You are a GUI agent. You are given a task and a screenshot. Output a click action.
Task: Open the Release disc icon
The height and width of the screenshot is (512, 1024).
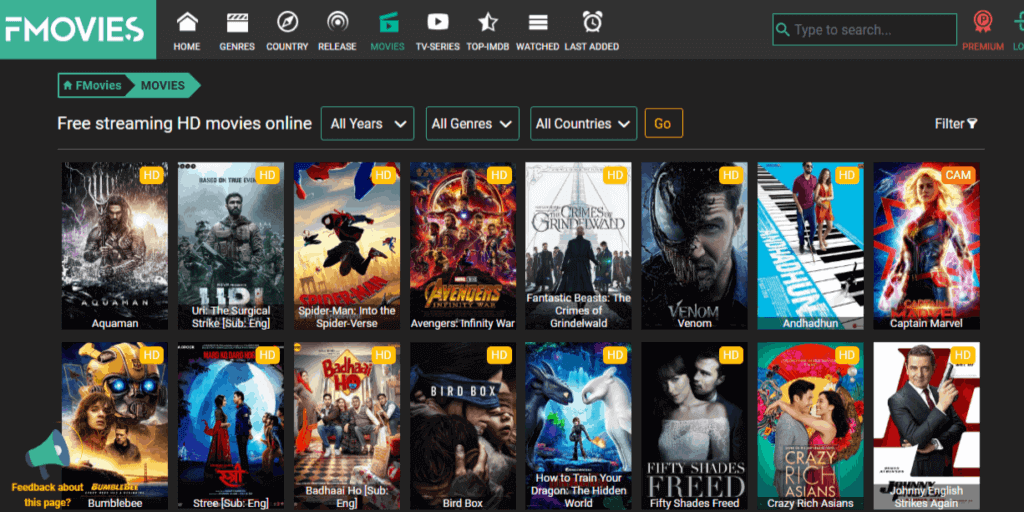point(337,22)
